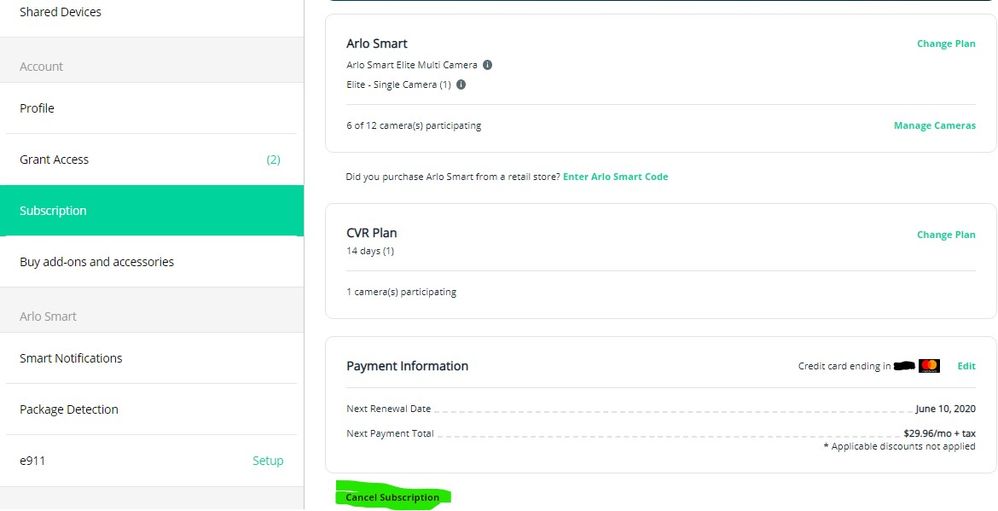
Task: Click the Grant Access count (2)
Action: [273, 160]
